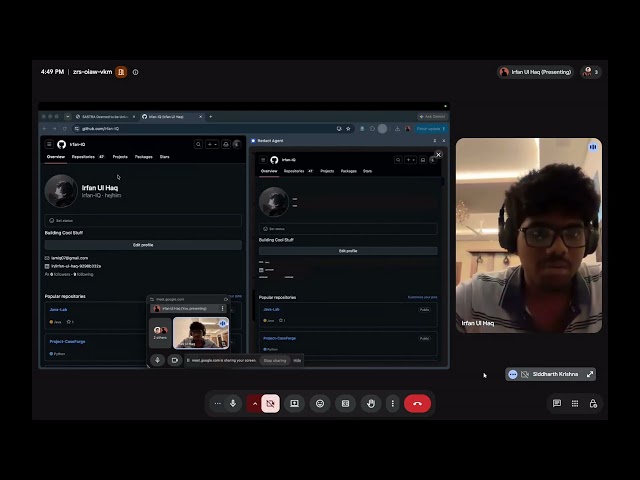Bookmark the page with the star icon

point(348,129)
